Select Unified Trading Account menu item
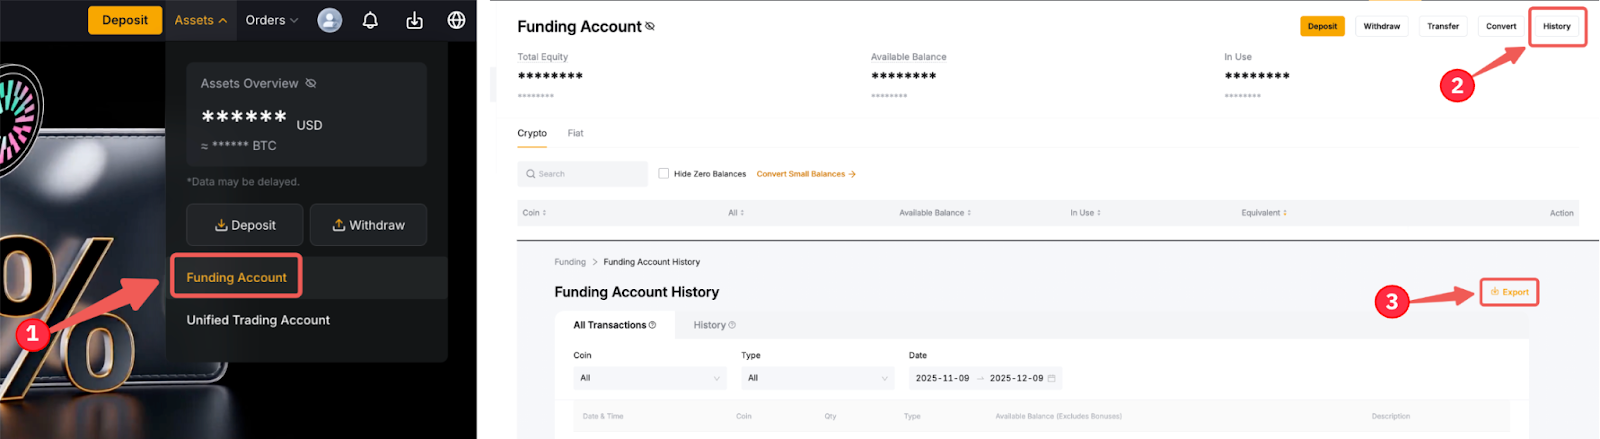This screenshot has width=1600, height=439. pyautogui.click(x=258, y=320)
